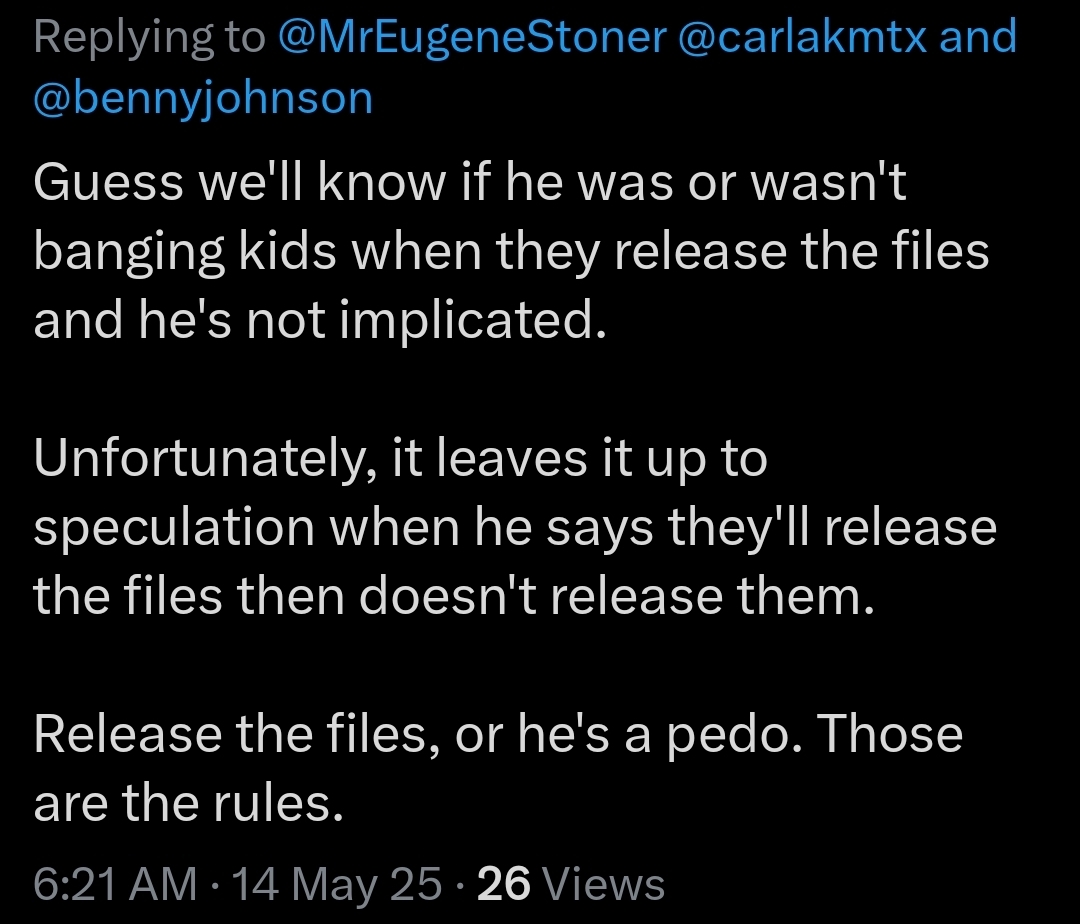Click the line "and he's not implicated."
Image resolution: width=1080 pixels, height=924 pixels.
pyautogui.click(x=320, y=322)
